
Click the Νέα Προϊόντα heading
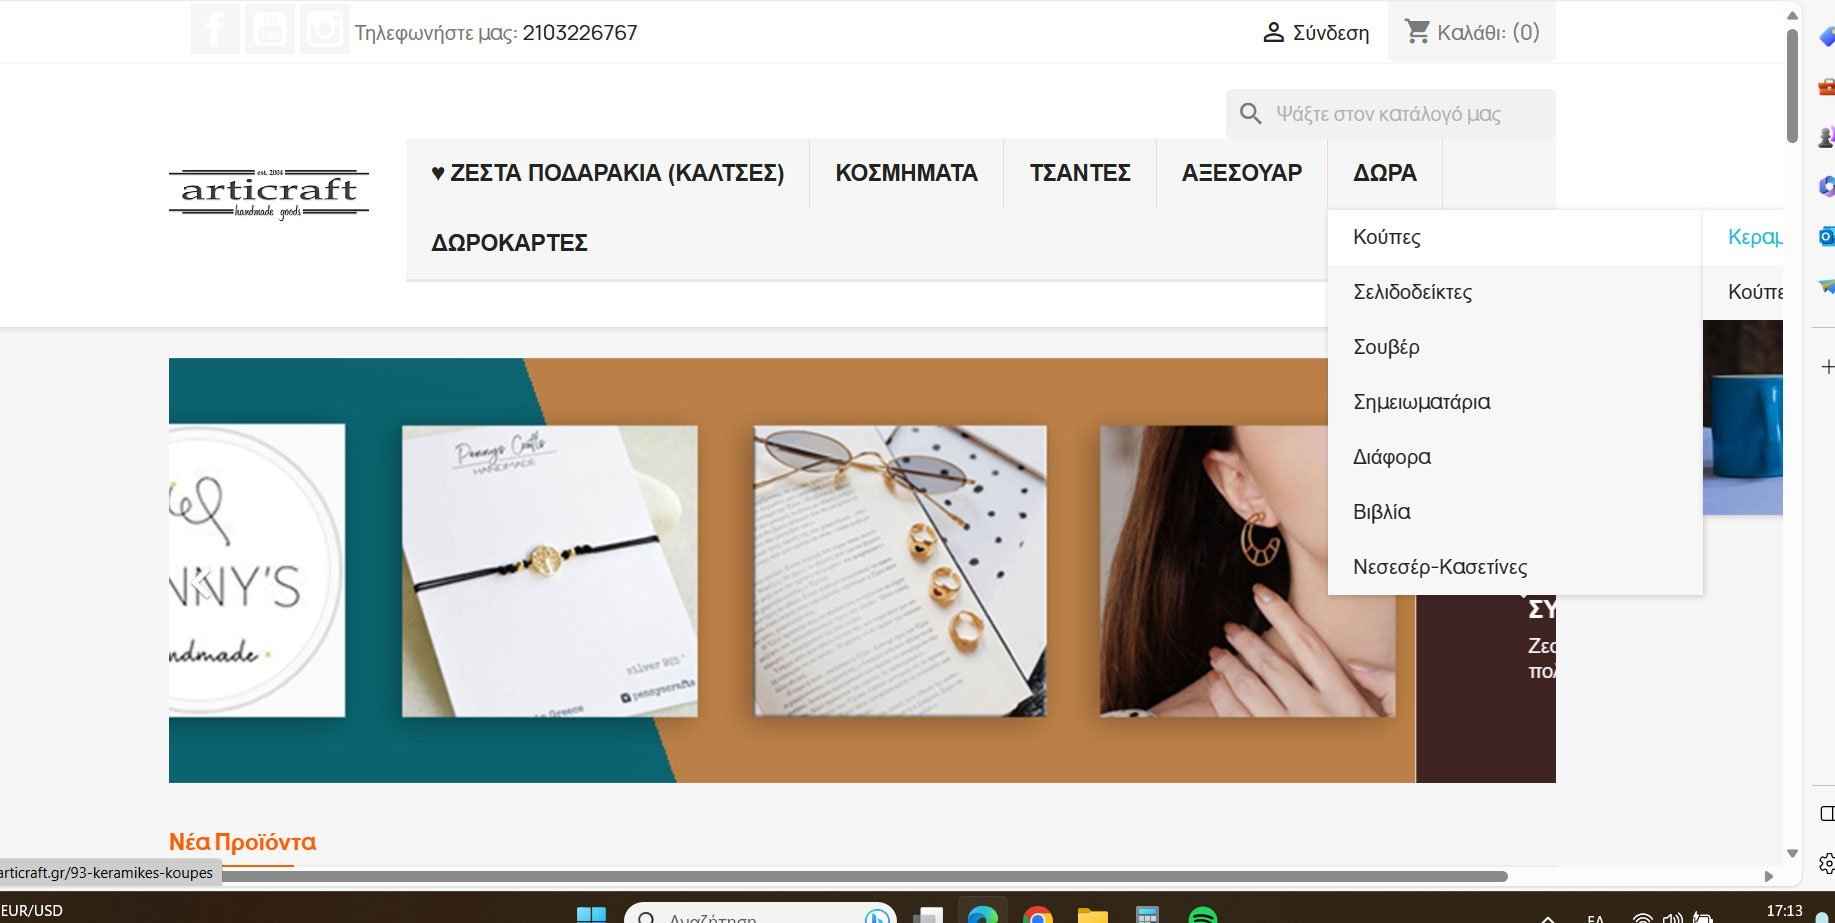[x=242, y=842]
